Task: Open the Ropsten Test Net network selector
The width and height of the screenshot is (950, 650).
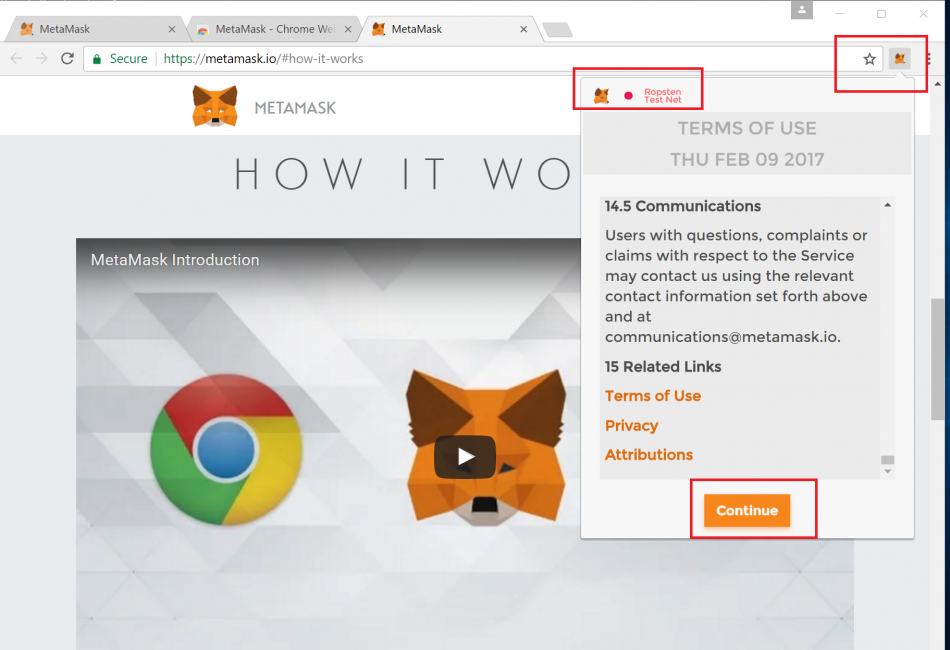Action: [662, 96]
